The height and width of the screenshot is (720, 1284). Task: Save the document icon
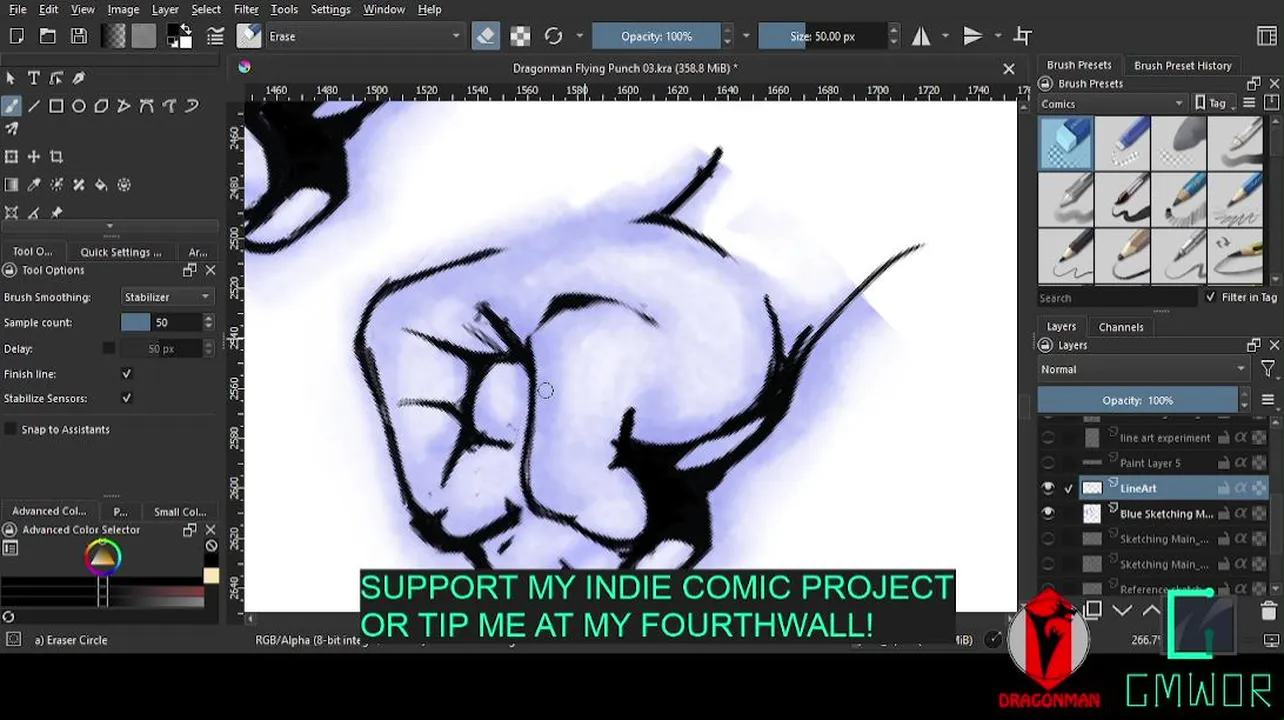pos(79,36)
